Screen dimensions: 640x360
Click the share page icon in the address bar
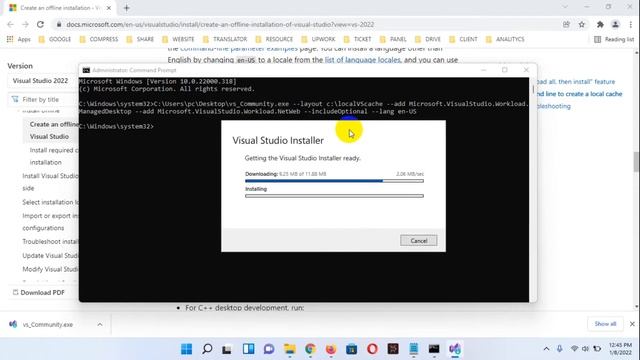tap(566, 24)
